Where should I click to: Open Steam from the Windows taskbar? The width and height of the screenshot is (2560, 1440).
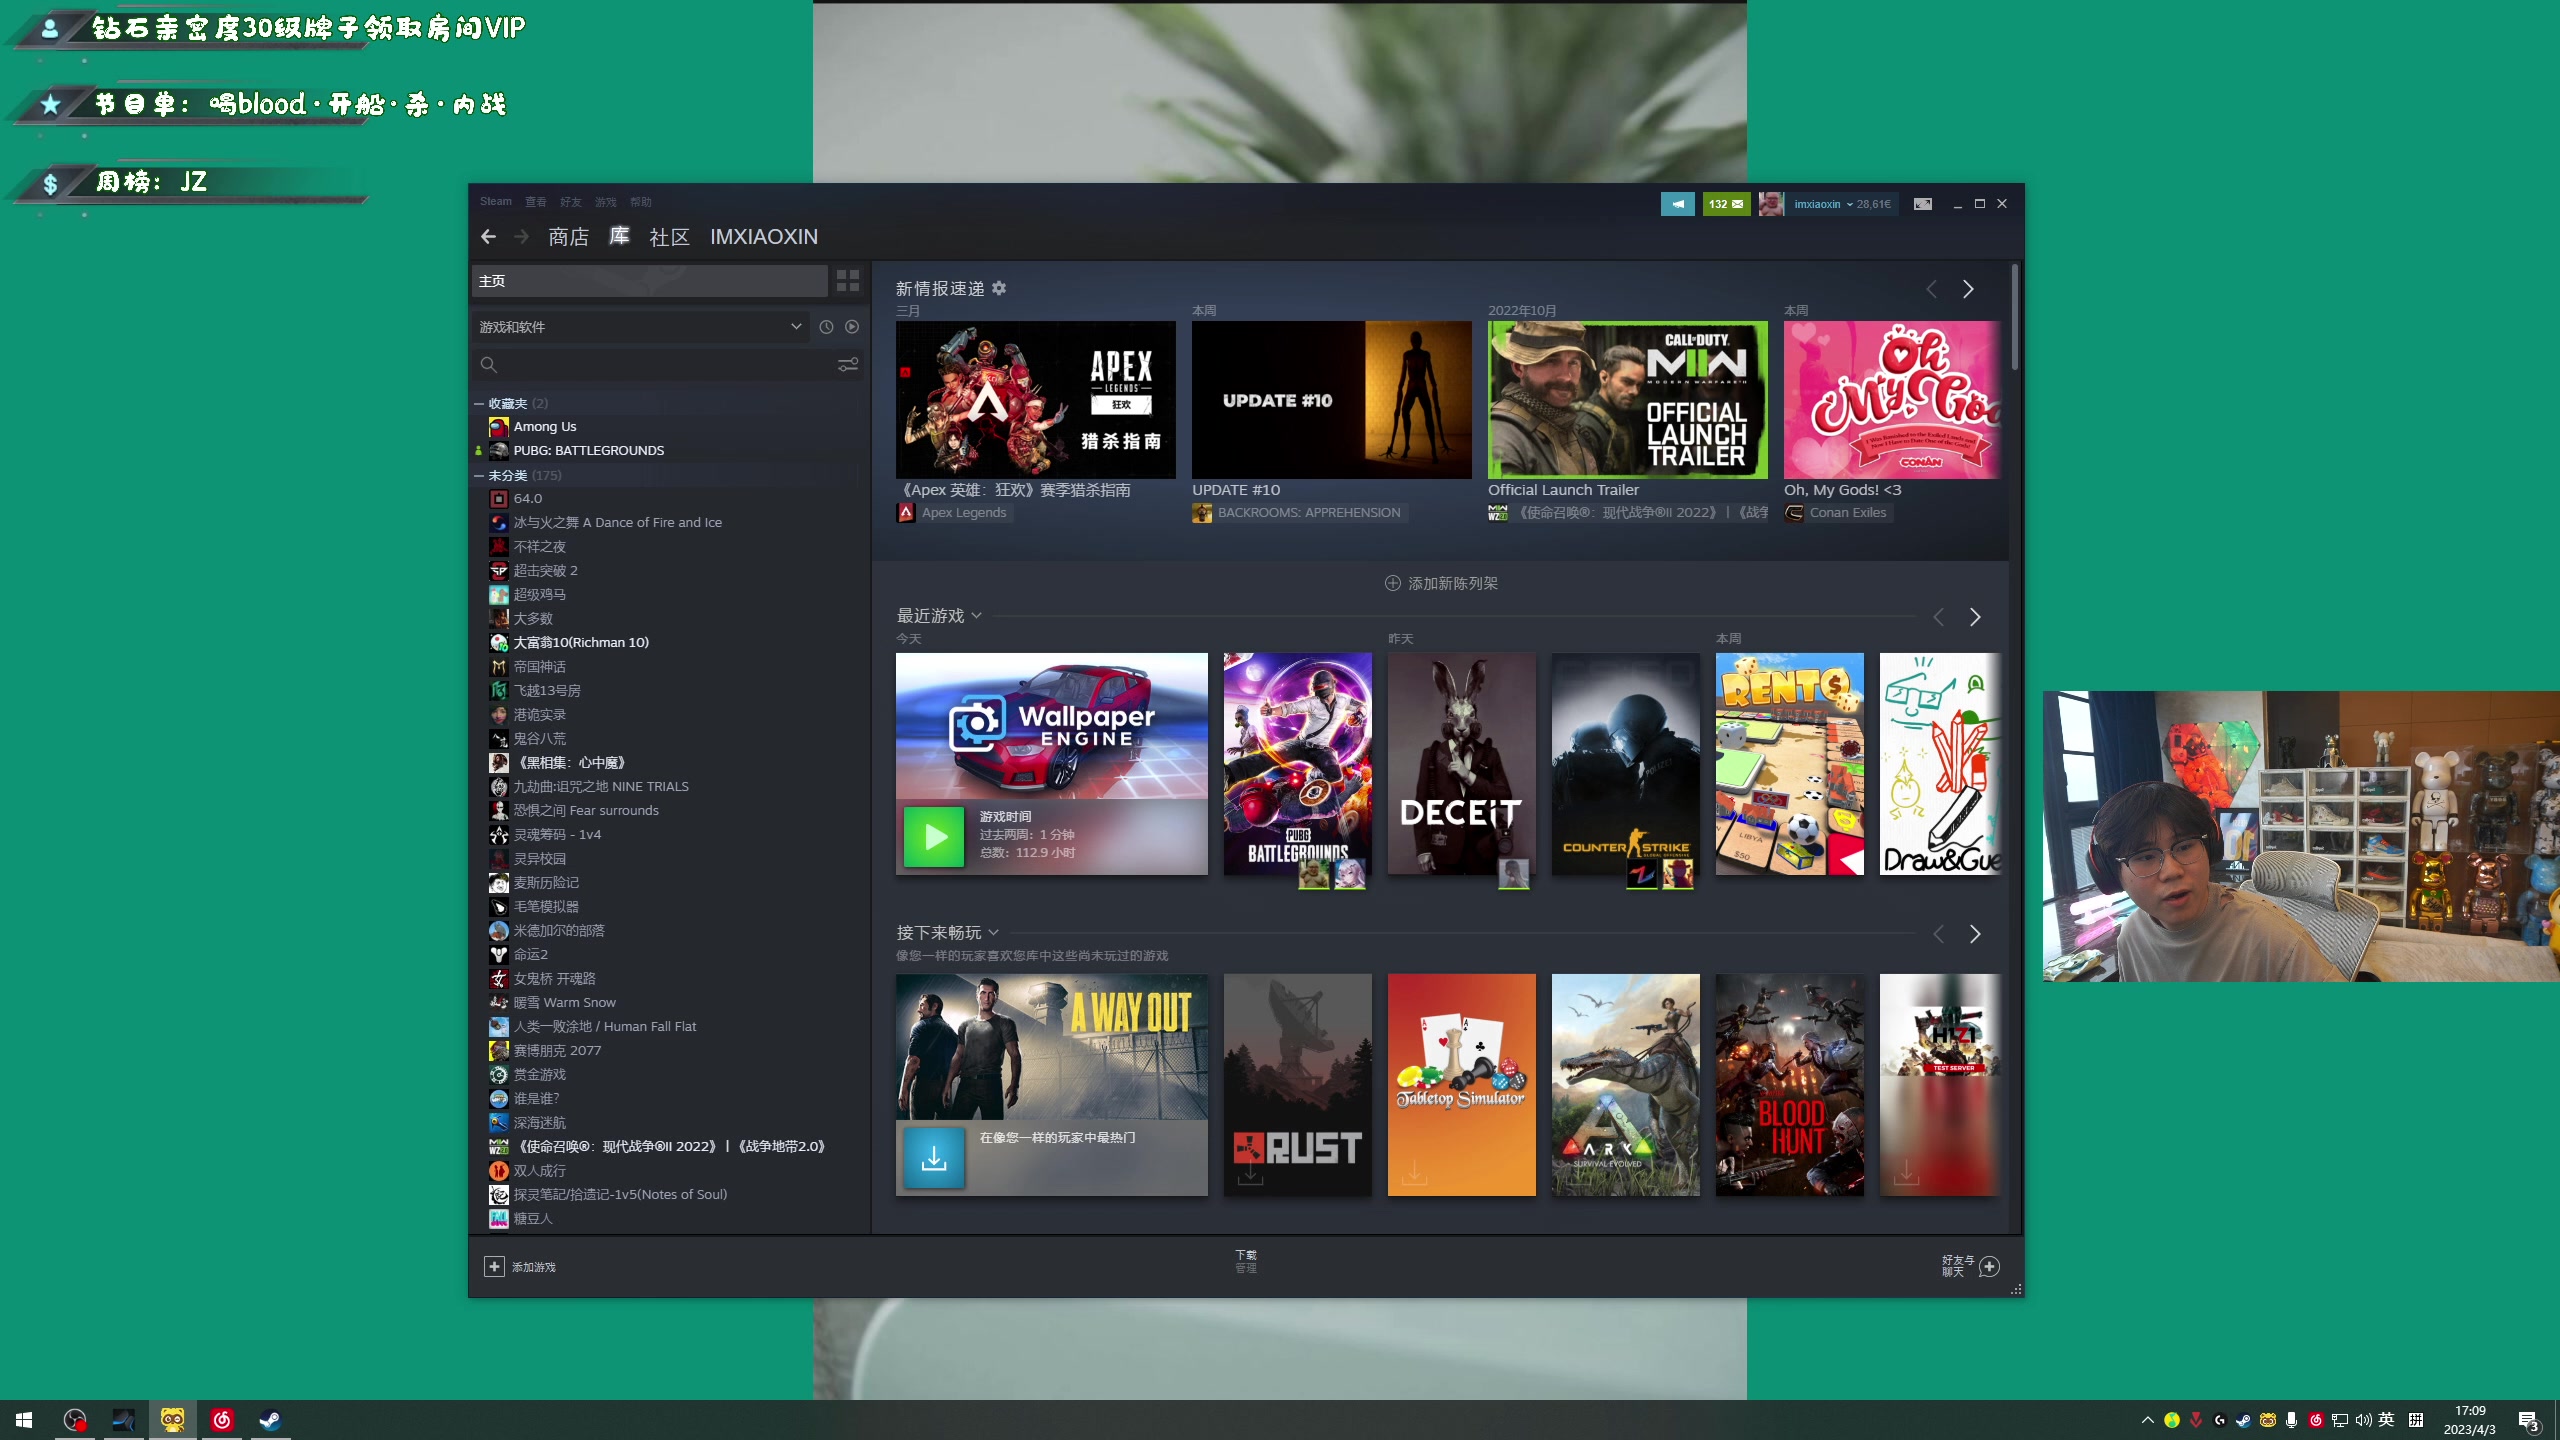[270, 1420]
